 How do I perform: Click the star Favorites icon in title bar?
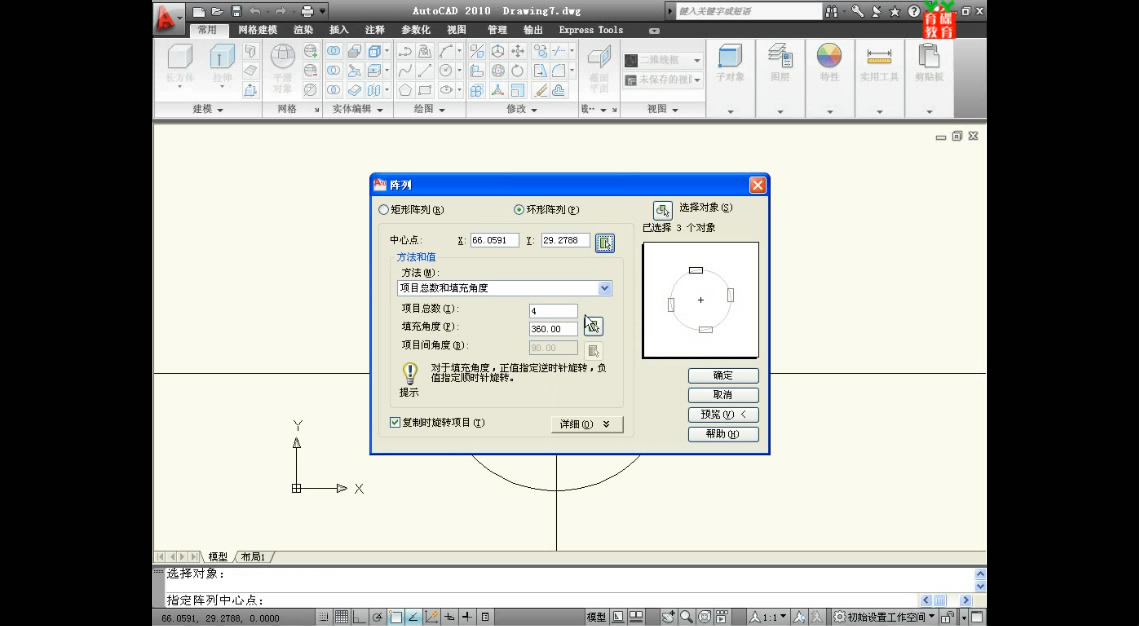pyautogui.click(x=895, y=12)
